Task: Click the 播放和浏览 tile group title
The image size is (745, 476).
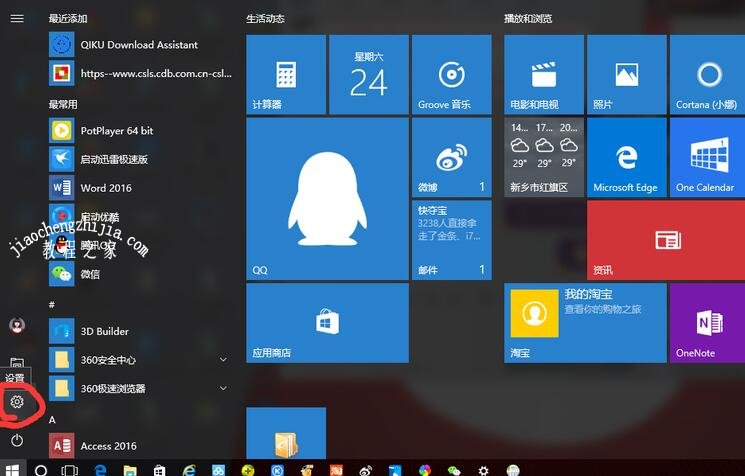Action: tap(528, 19)
